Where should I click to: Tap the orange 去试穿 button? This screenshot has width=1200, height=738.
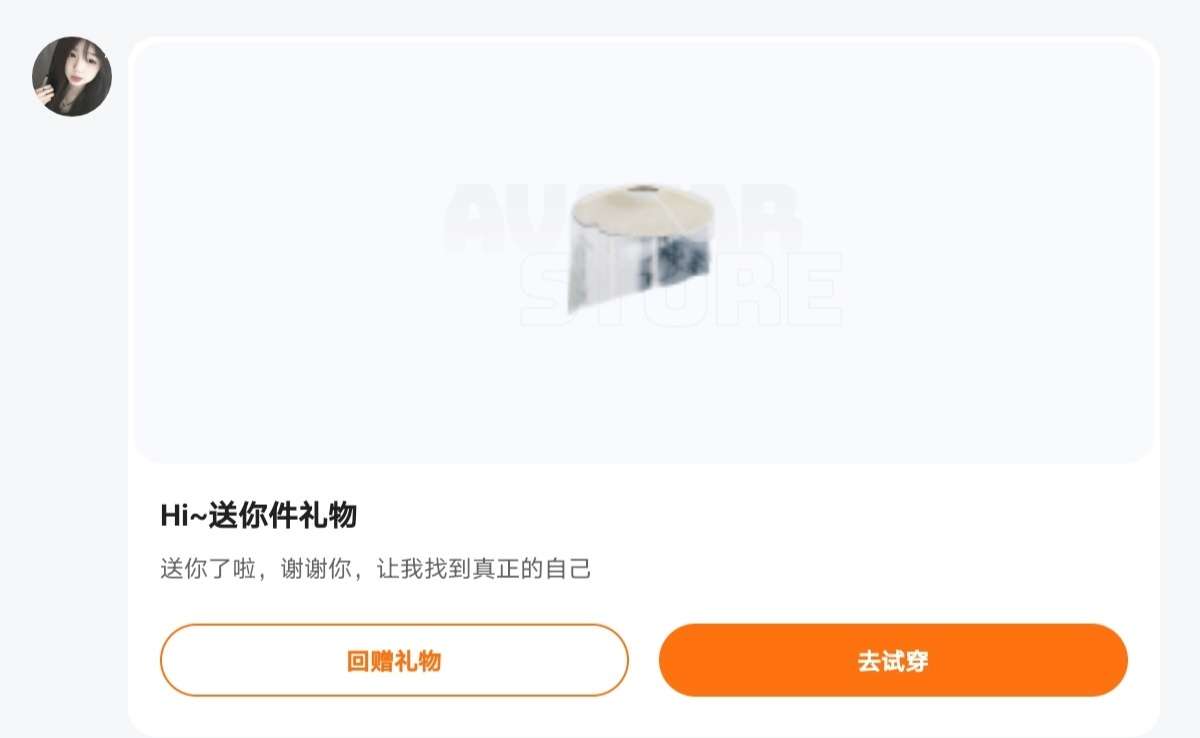tap(893, 660)
